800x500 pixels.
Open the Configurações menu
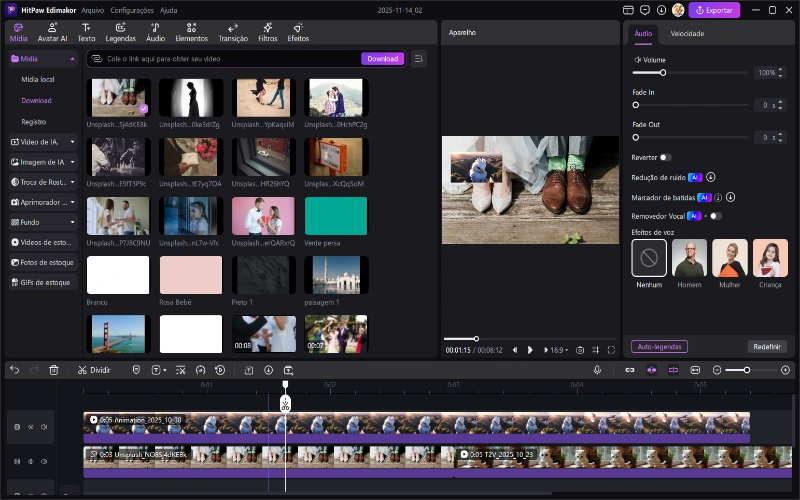(x=132, y=10)
